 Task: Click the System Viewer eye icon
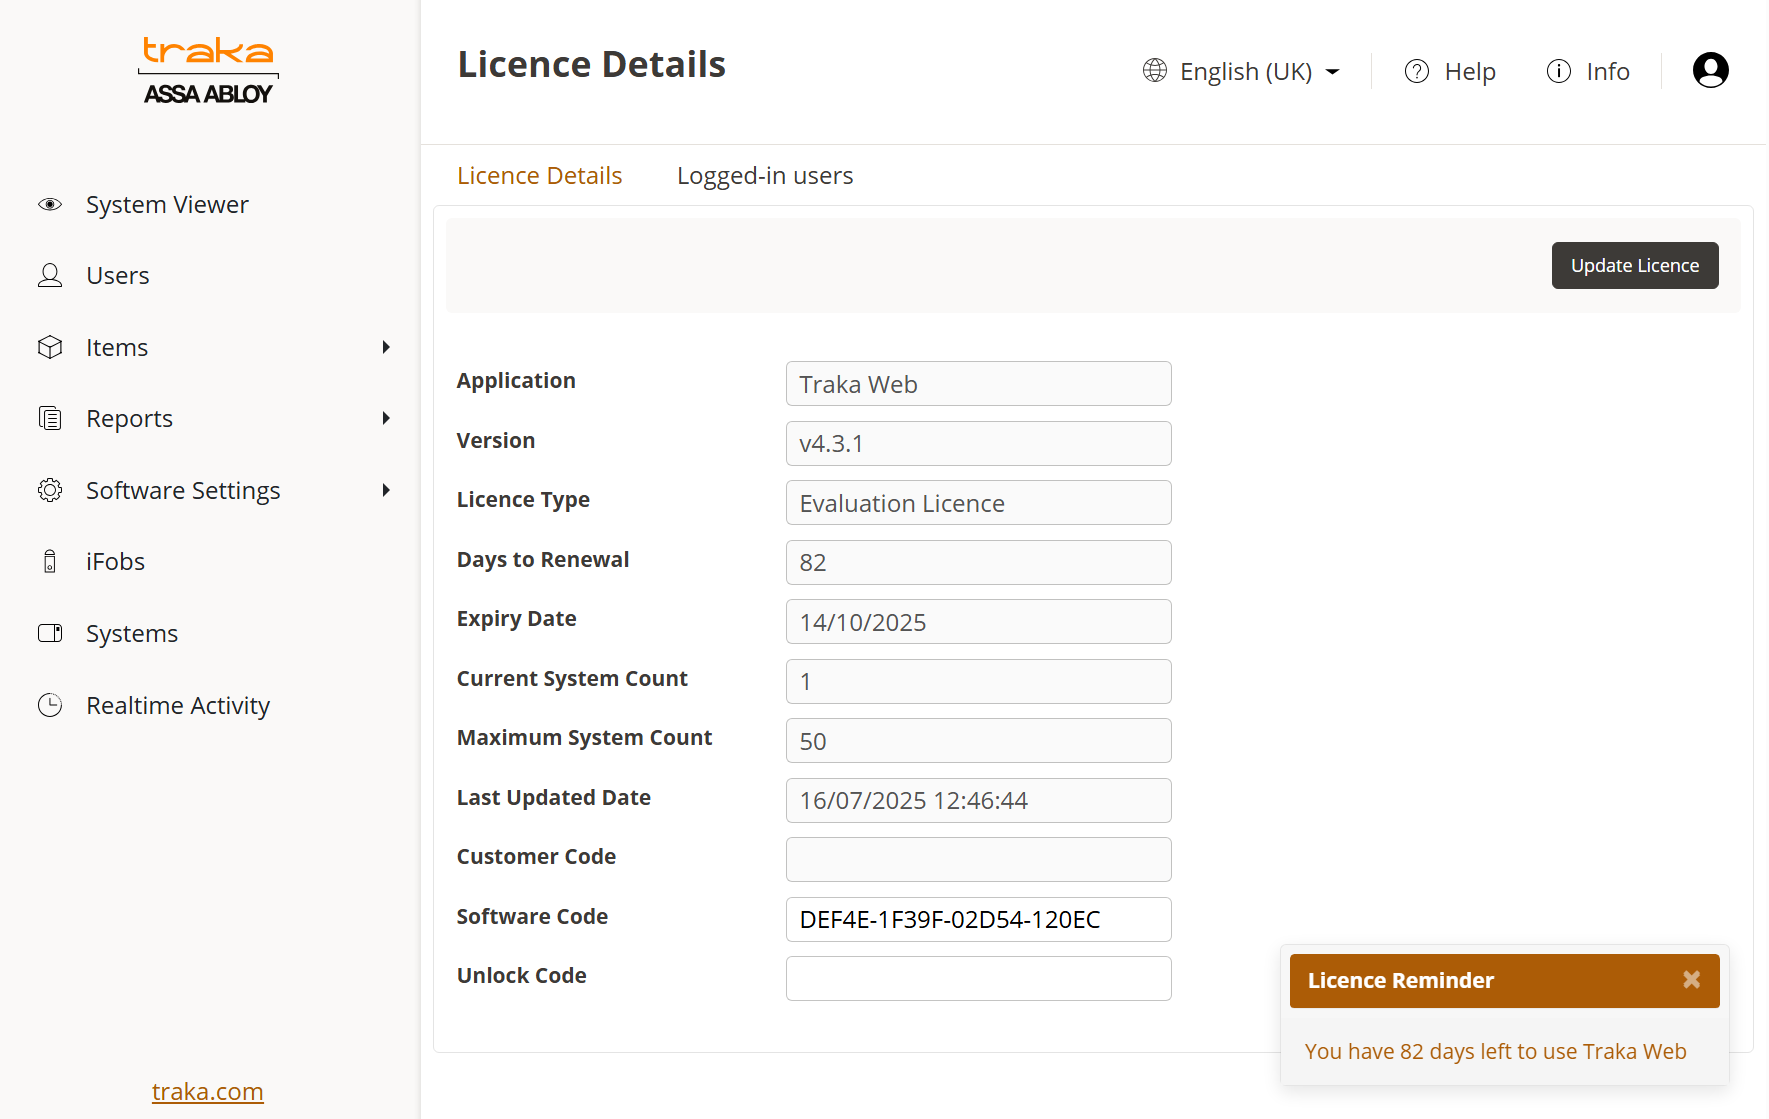tap(50, 205)
